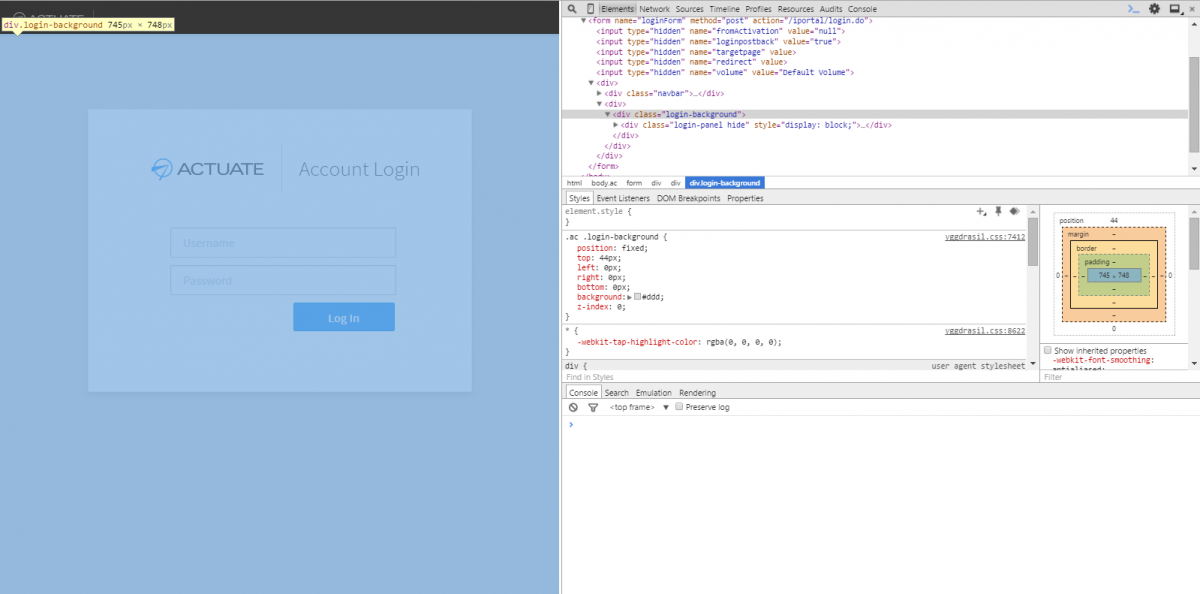The width and height of the screenshot is (1200, 594).
Task: Open the drawer Search tab
Action: 617,393
